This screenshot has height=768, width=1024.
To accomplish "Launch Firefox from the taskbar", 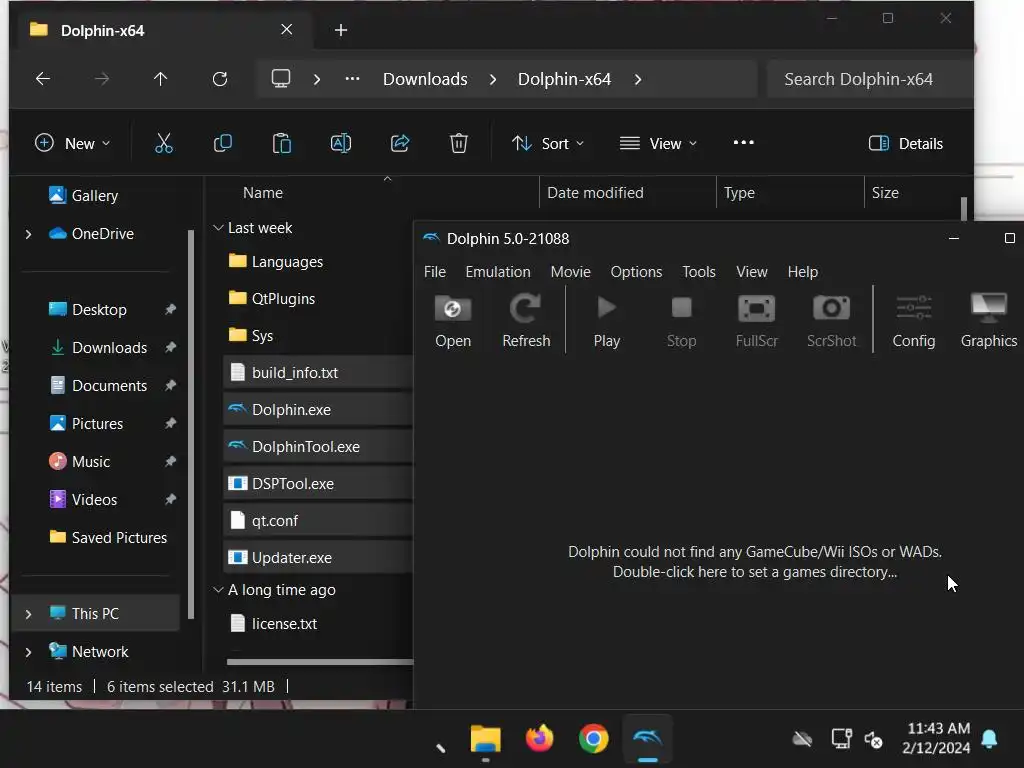I will pos(539,739).
